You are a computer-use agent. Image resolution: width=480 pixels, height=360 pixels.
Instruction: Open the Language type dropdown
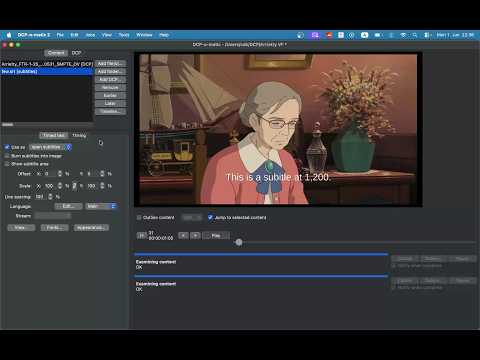[101, 206]
